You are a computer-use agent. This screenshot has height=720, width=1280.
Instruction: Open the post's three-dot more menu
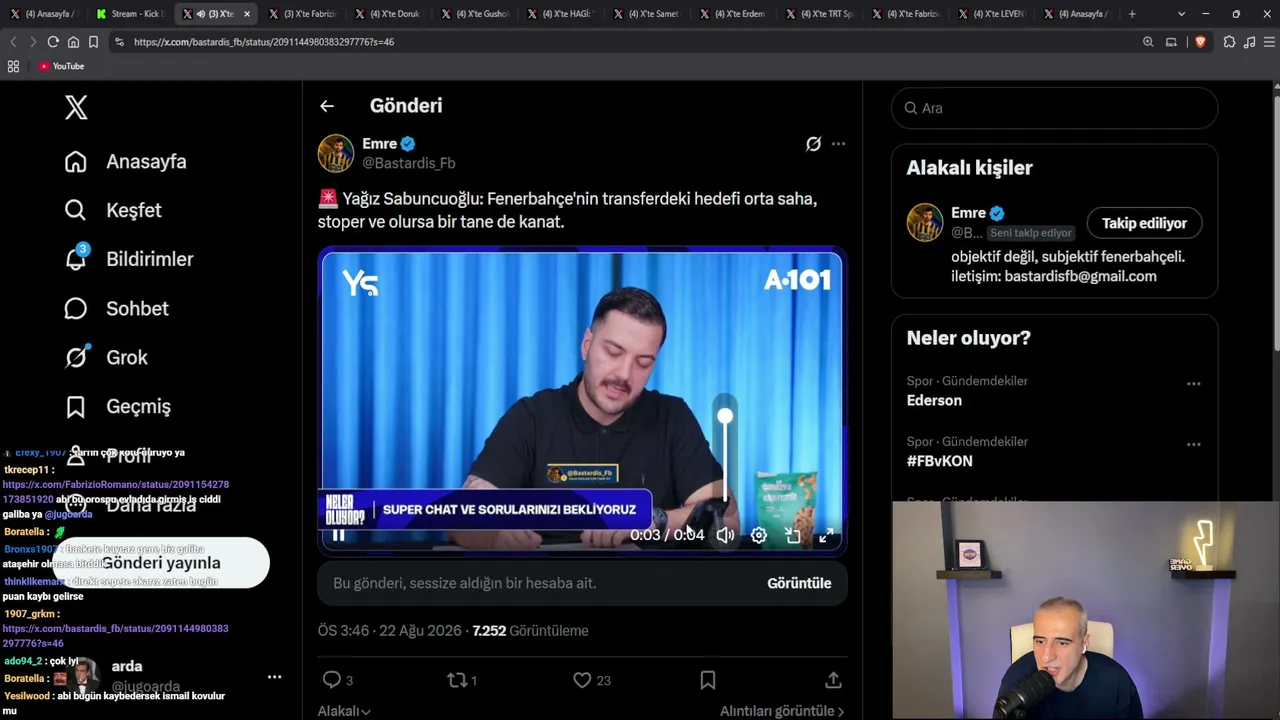click(x=838, y=144)
